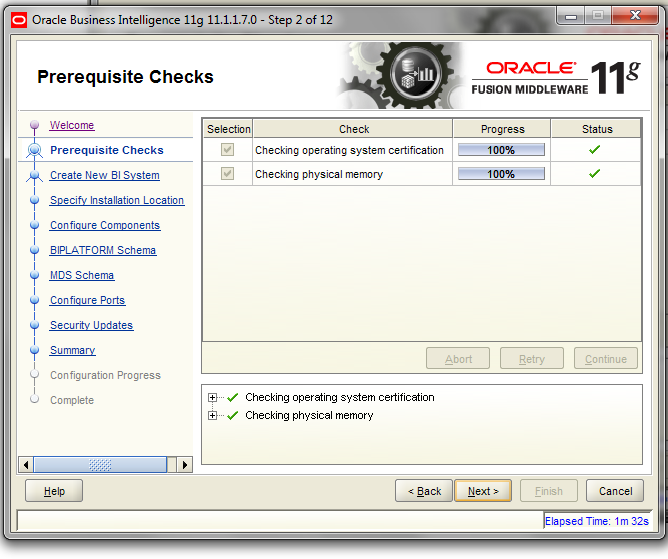Click status checkmark for operating system certification row

(x=594, y=150)
